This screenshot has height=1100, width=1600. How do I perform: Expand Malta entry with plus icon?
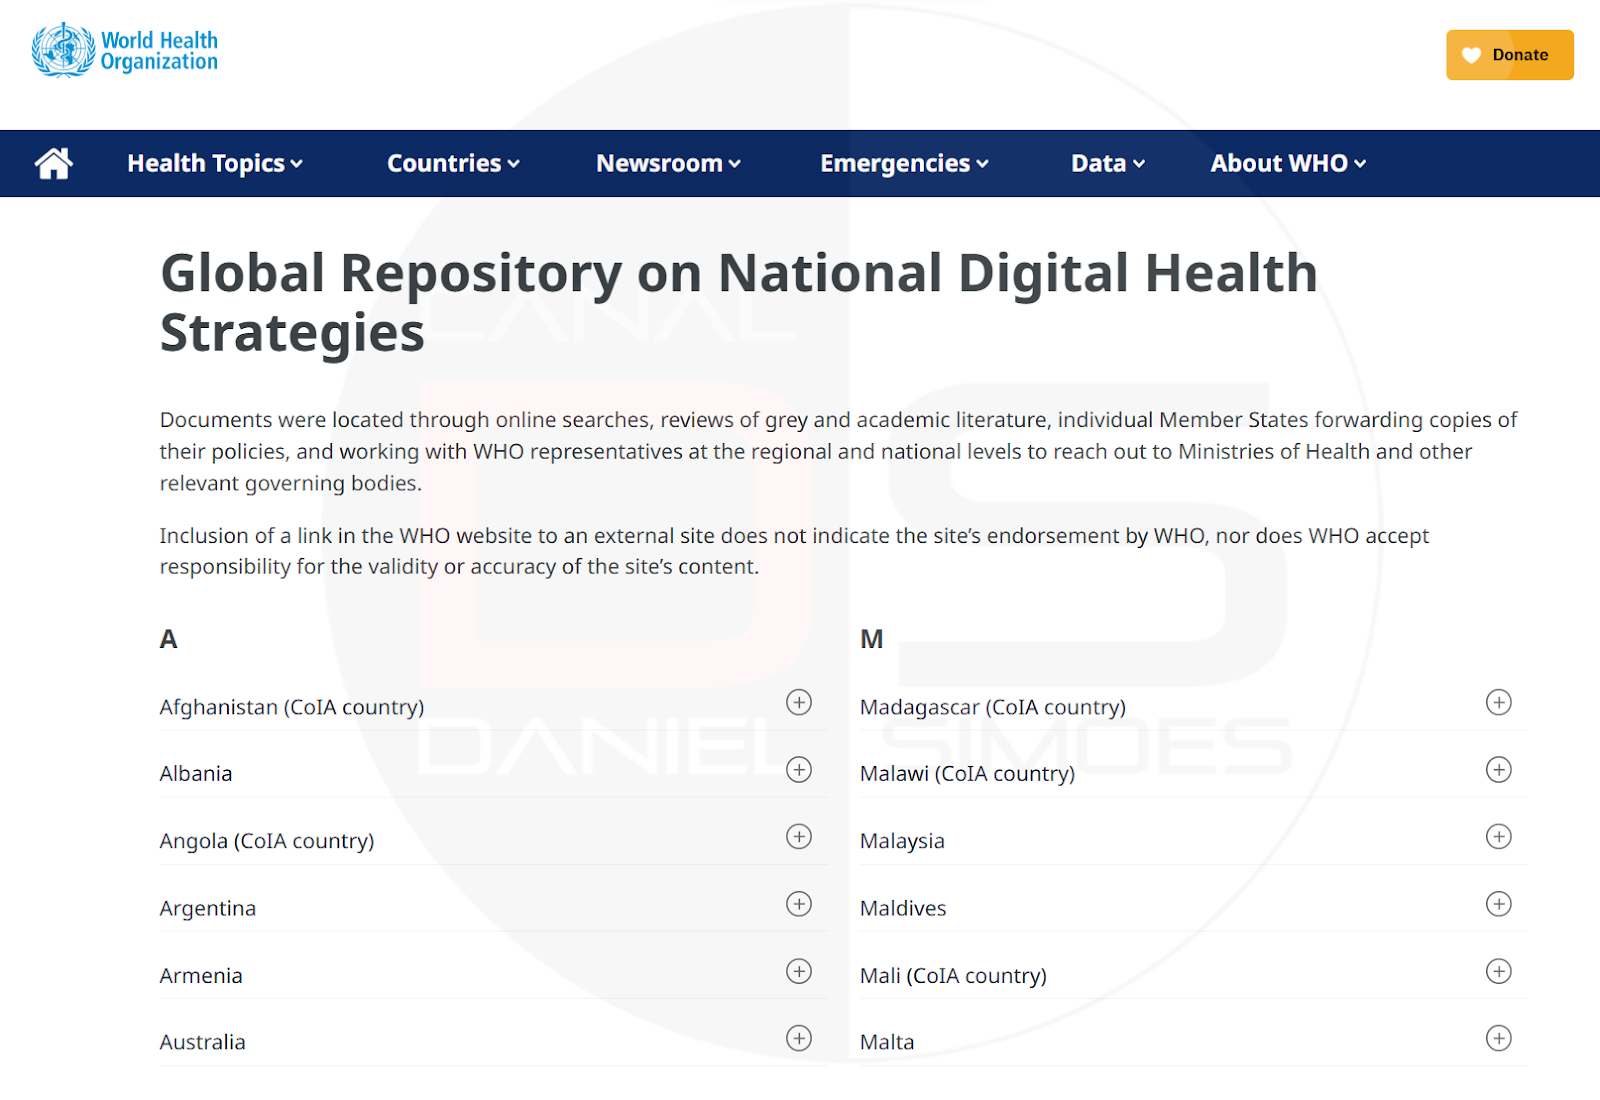[1498, 1038]
